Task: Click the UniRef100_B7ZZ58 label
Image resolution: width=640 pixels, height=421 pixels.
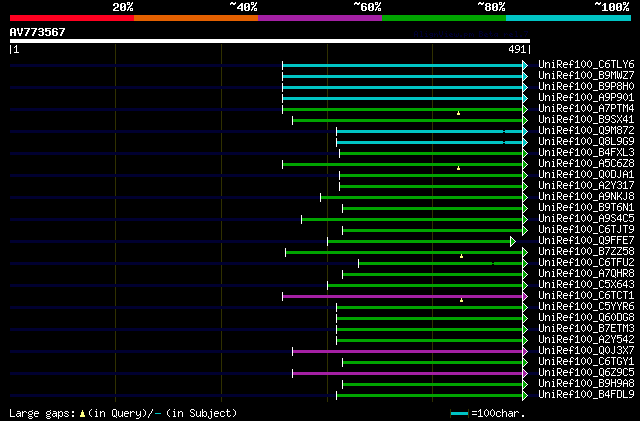Action: click(x=586, y=252)
